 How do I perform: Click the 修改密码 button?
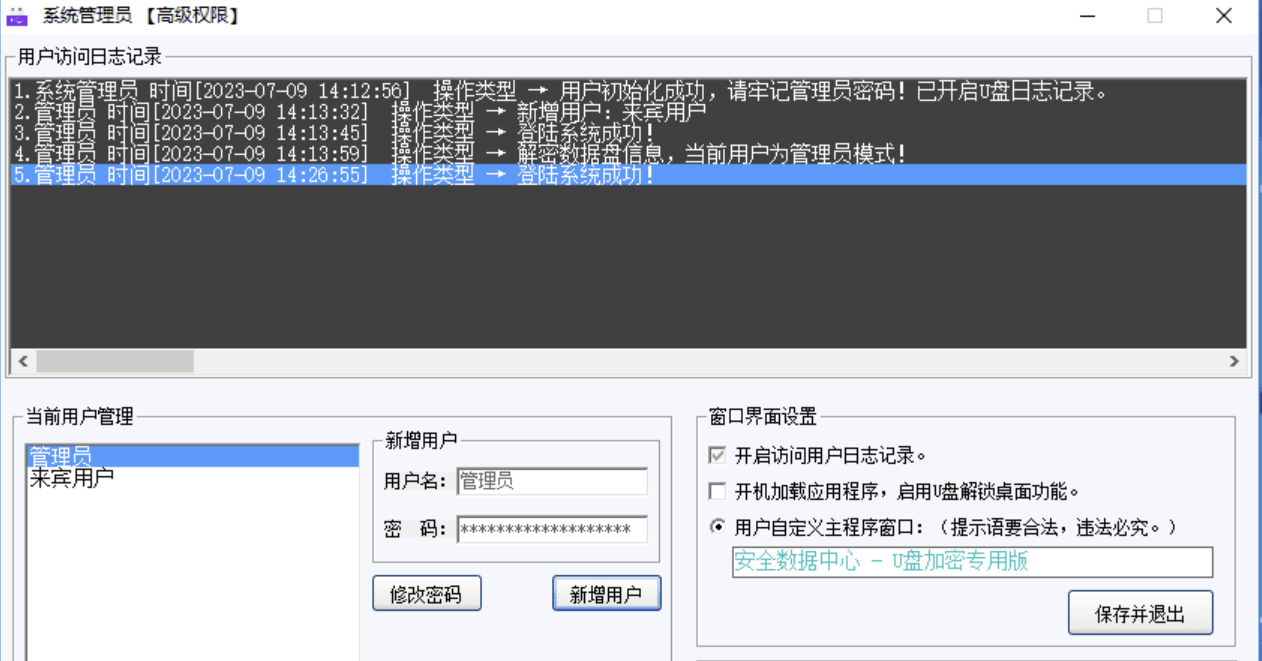pyautogui.click(x=426, y=593)
